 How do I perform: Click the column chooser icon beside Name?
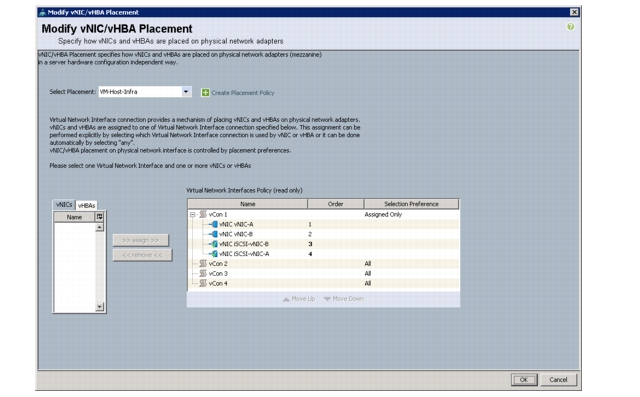pyautogui.click(x=100, y=217)
